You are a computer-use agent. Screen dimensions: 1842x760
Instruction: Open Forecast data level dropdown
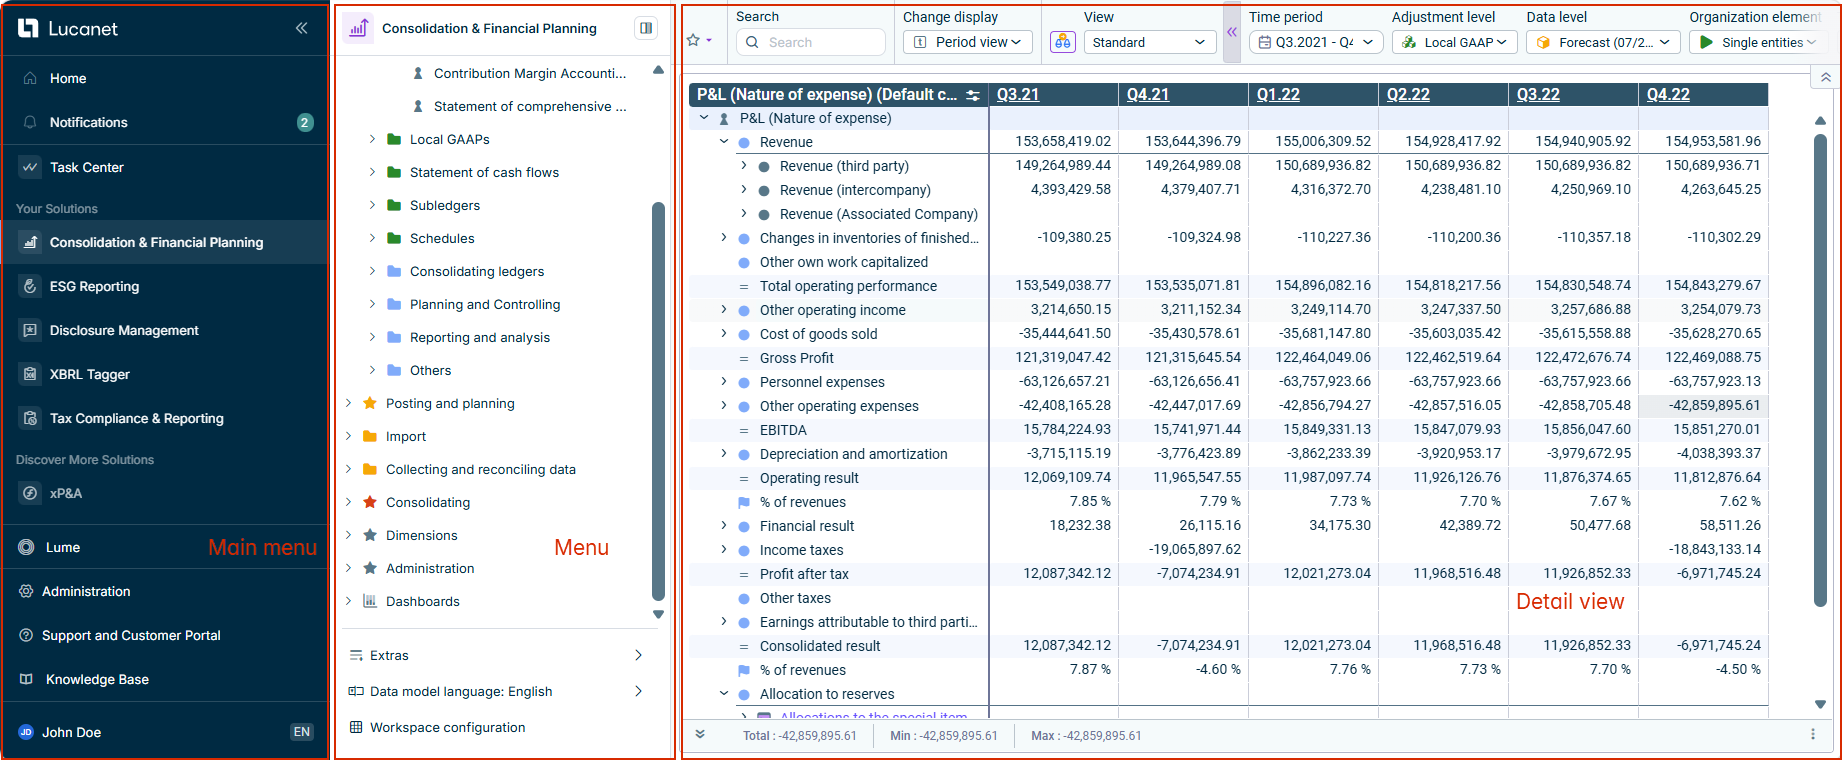click(1603, 42)
